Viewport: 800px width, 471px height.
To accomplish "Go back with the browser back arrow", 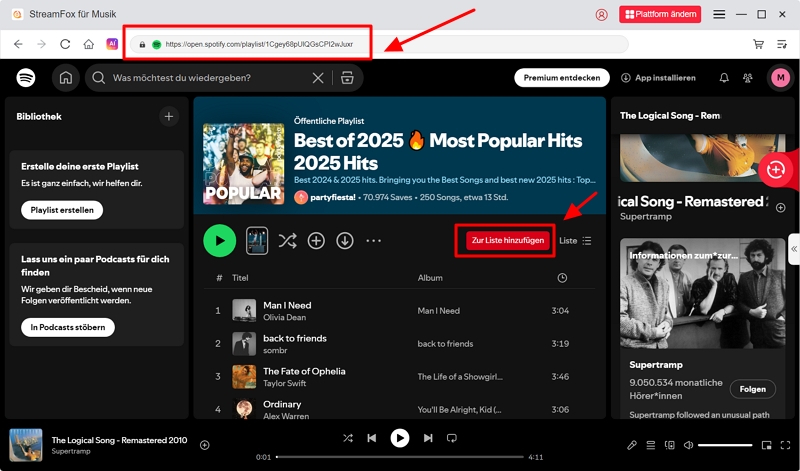I will (18, 44).
